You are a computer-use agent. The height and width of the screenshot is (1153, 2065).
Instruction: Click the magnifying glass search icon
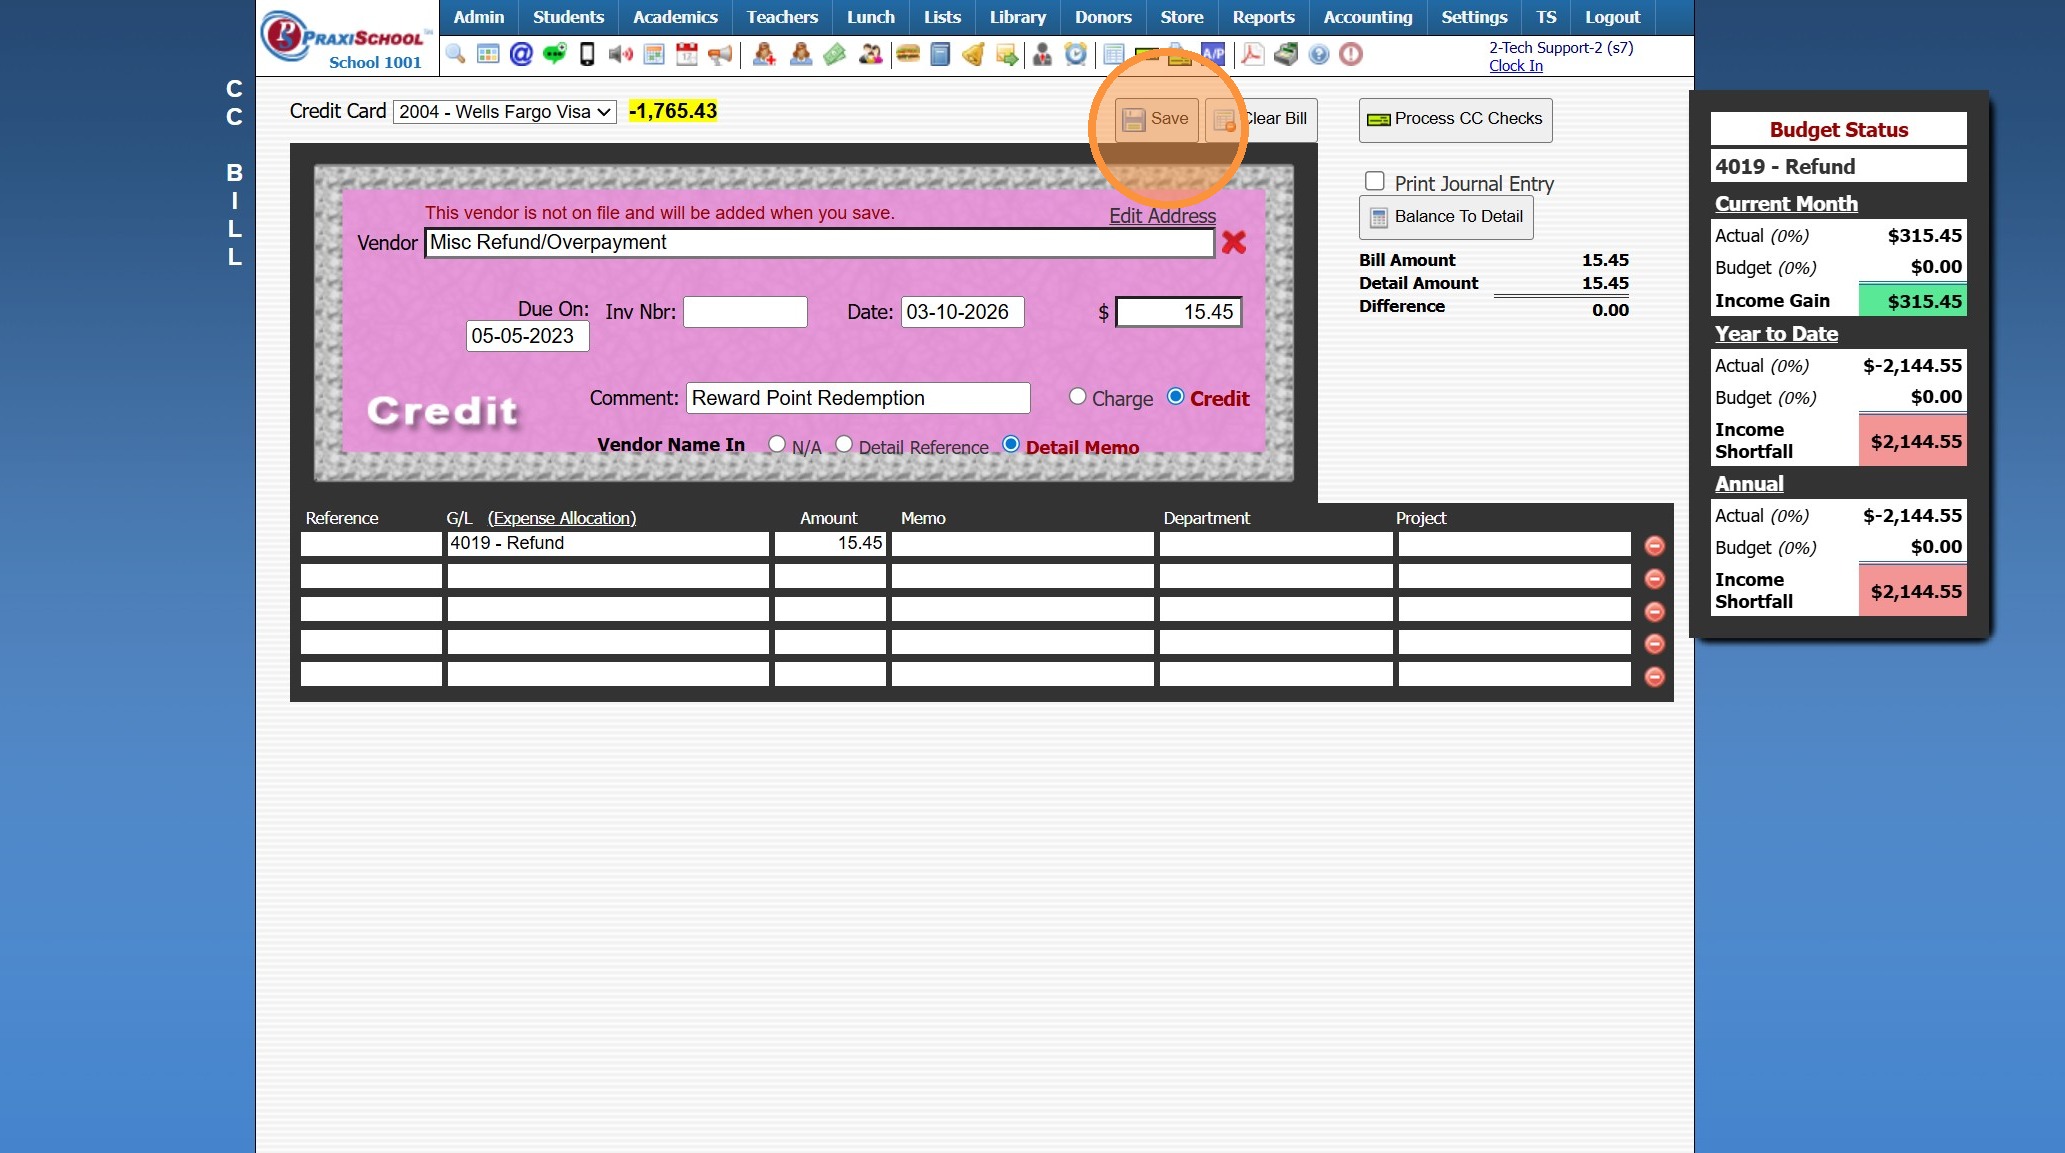(x=455, y=54)
